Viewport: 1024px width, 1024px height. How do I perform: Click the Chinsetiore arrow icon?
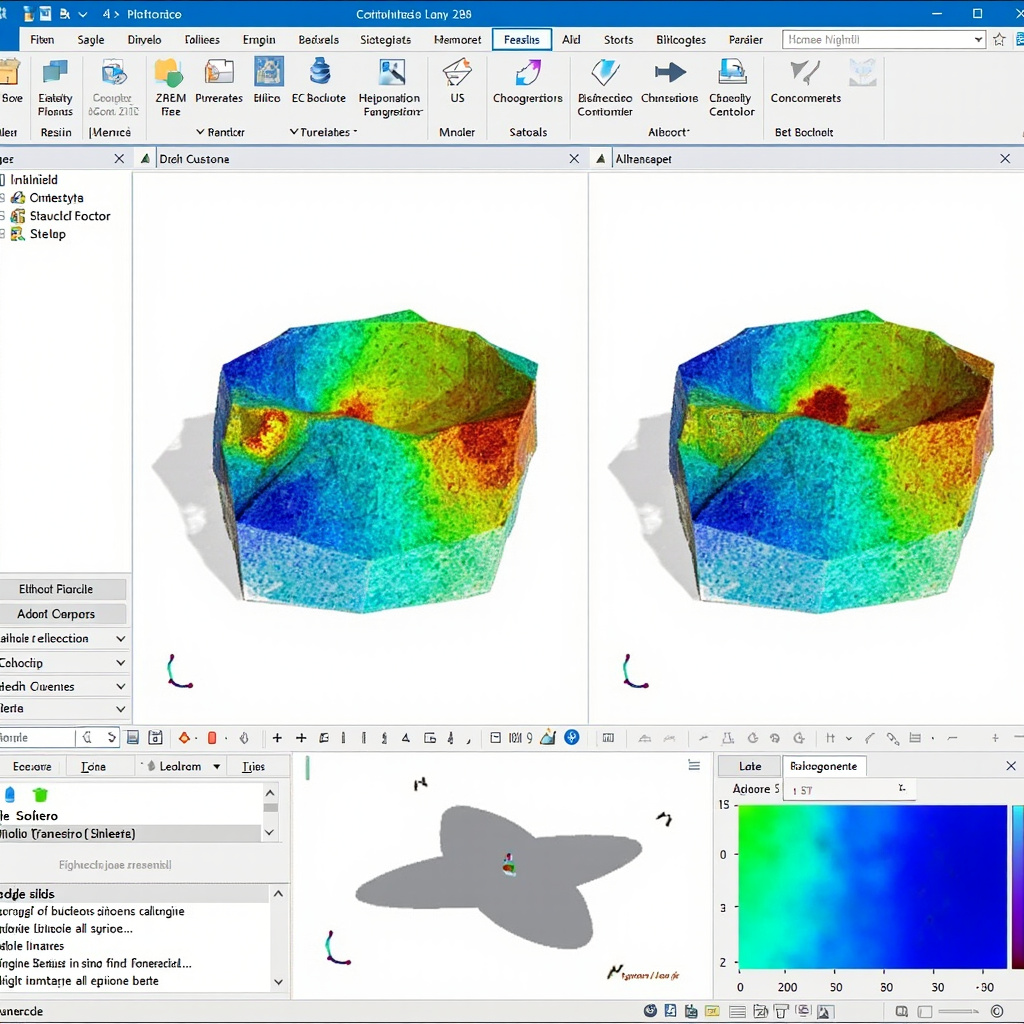[669, 73]
